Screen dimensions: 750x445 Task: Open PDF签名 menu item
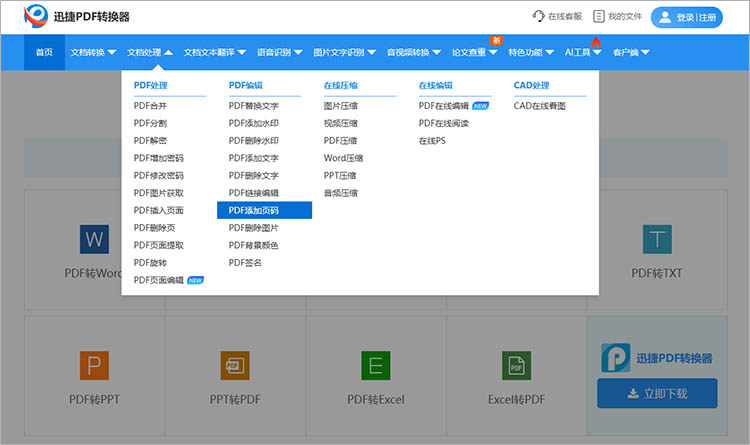(x=245, y=263)
